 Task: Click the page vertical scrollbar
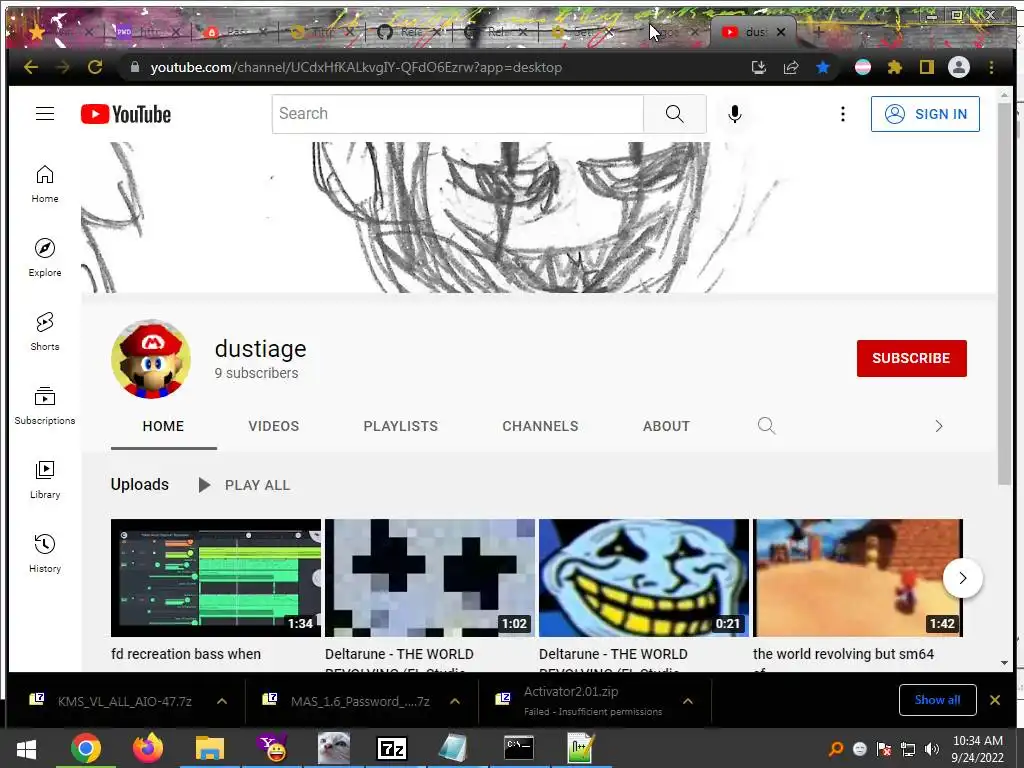tap(1004, 294)
